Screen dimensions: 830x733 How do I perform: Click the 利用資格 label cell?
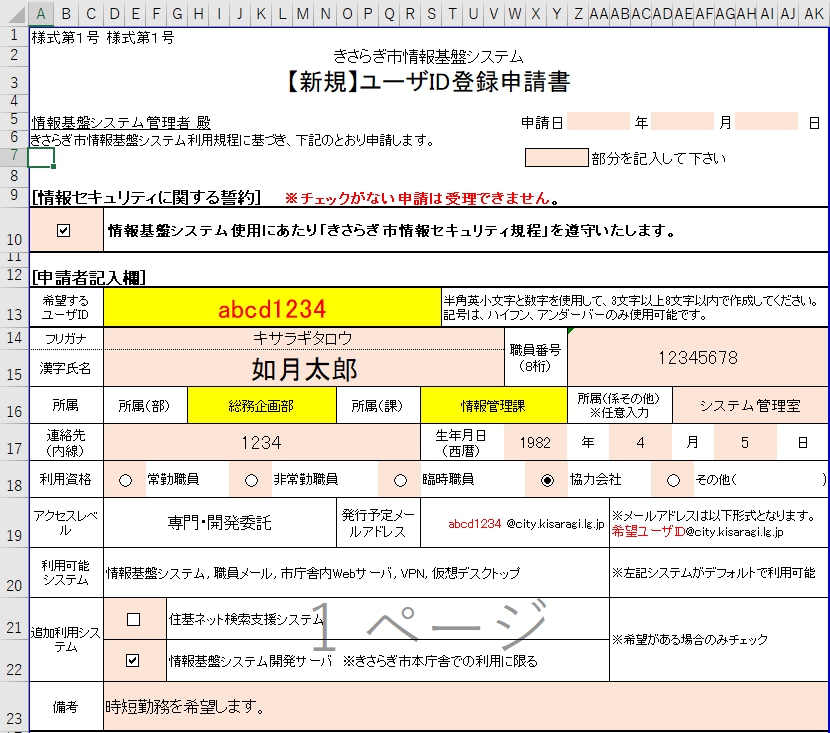pos(66,479)
